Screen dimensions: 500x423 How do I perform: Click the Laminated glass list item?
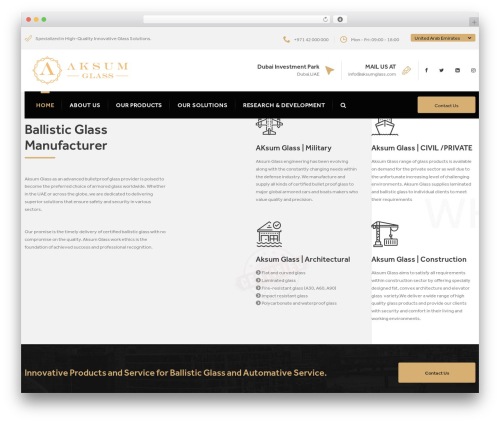276,280
